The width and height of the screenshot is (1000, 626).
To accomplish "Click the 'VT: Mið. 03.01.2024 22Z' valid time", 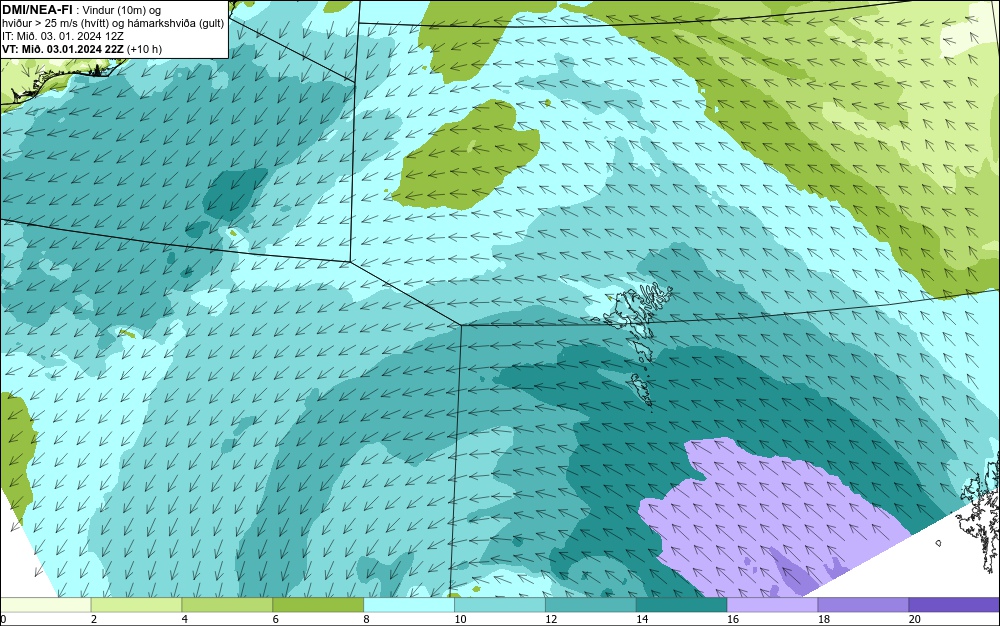I will point(63,49).
